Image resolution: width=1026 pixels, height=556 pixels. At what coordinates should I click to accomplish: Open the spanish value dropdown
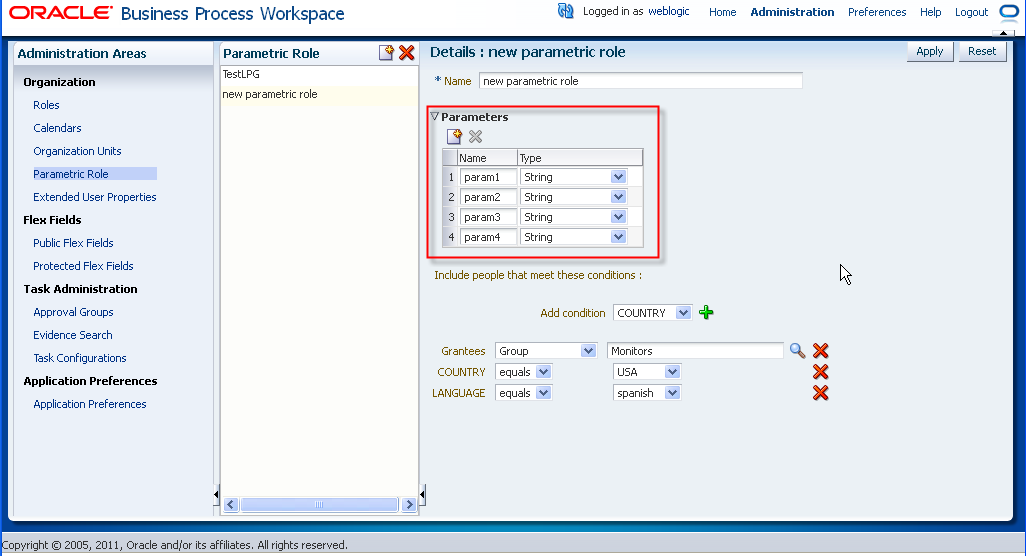coord(672,392)
